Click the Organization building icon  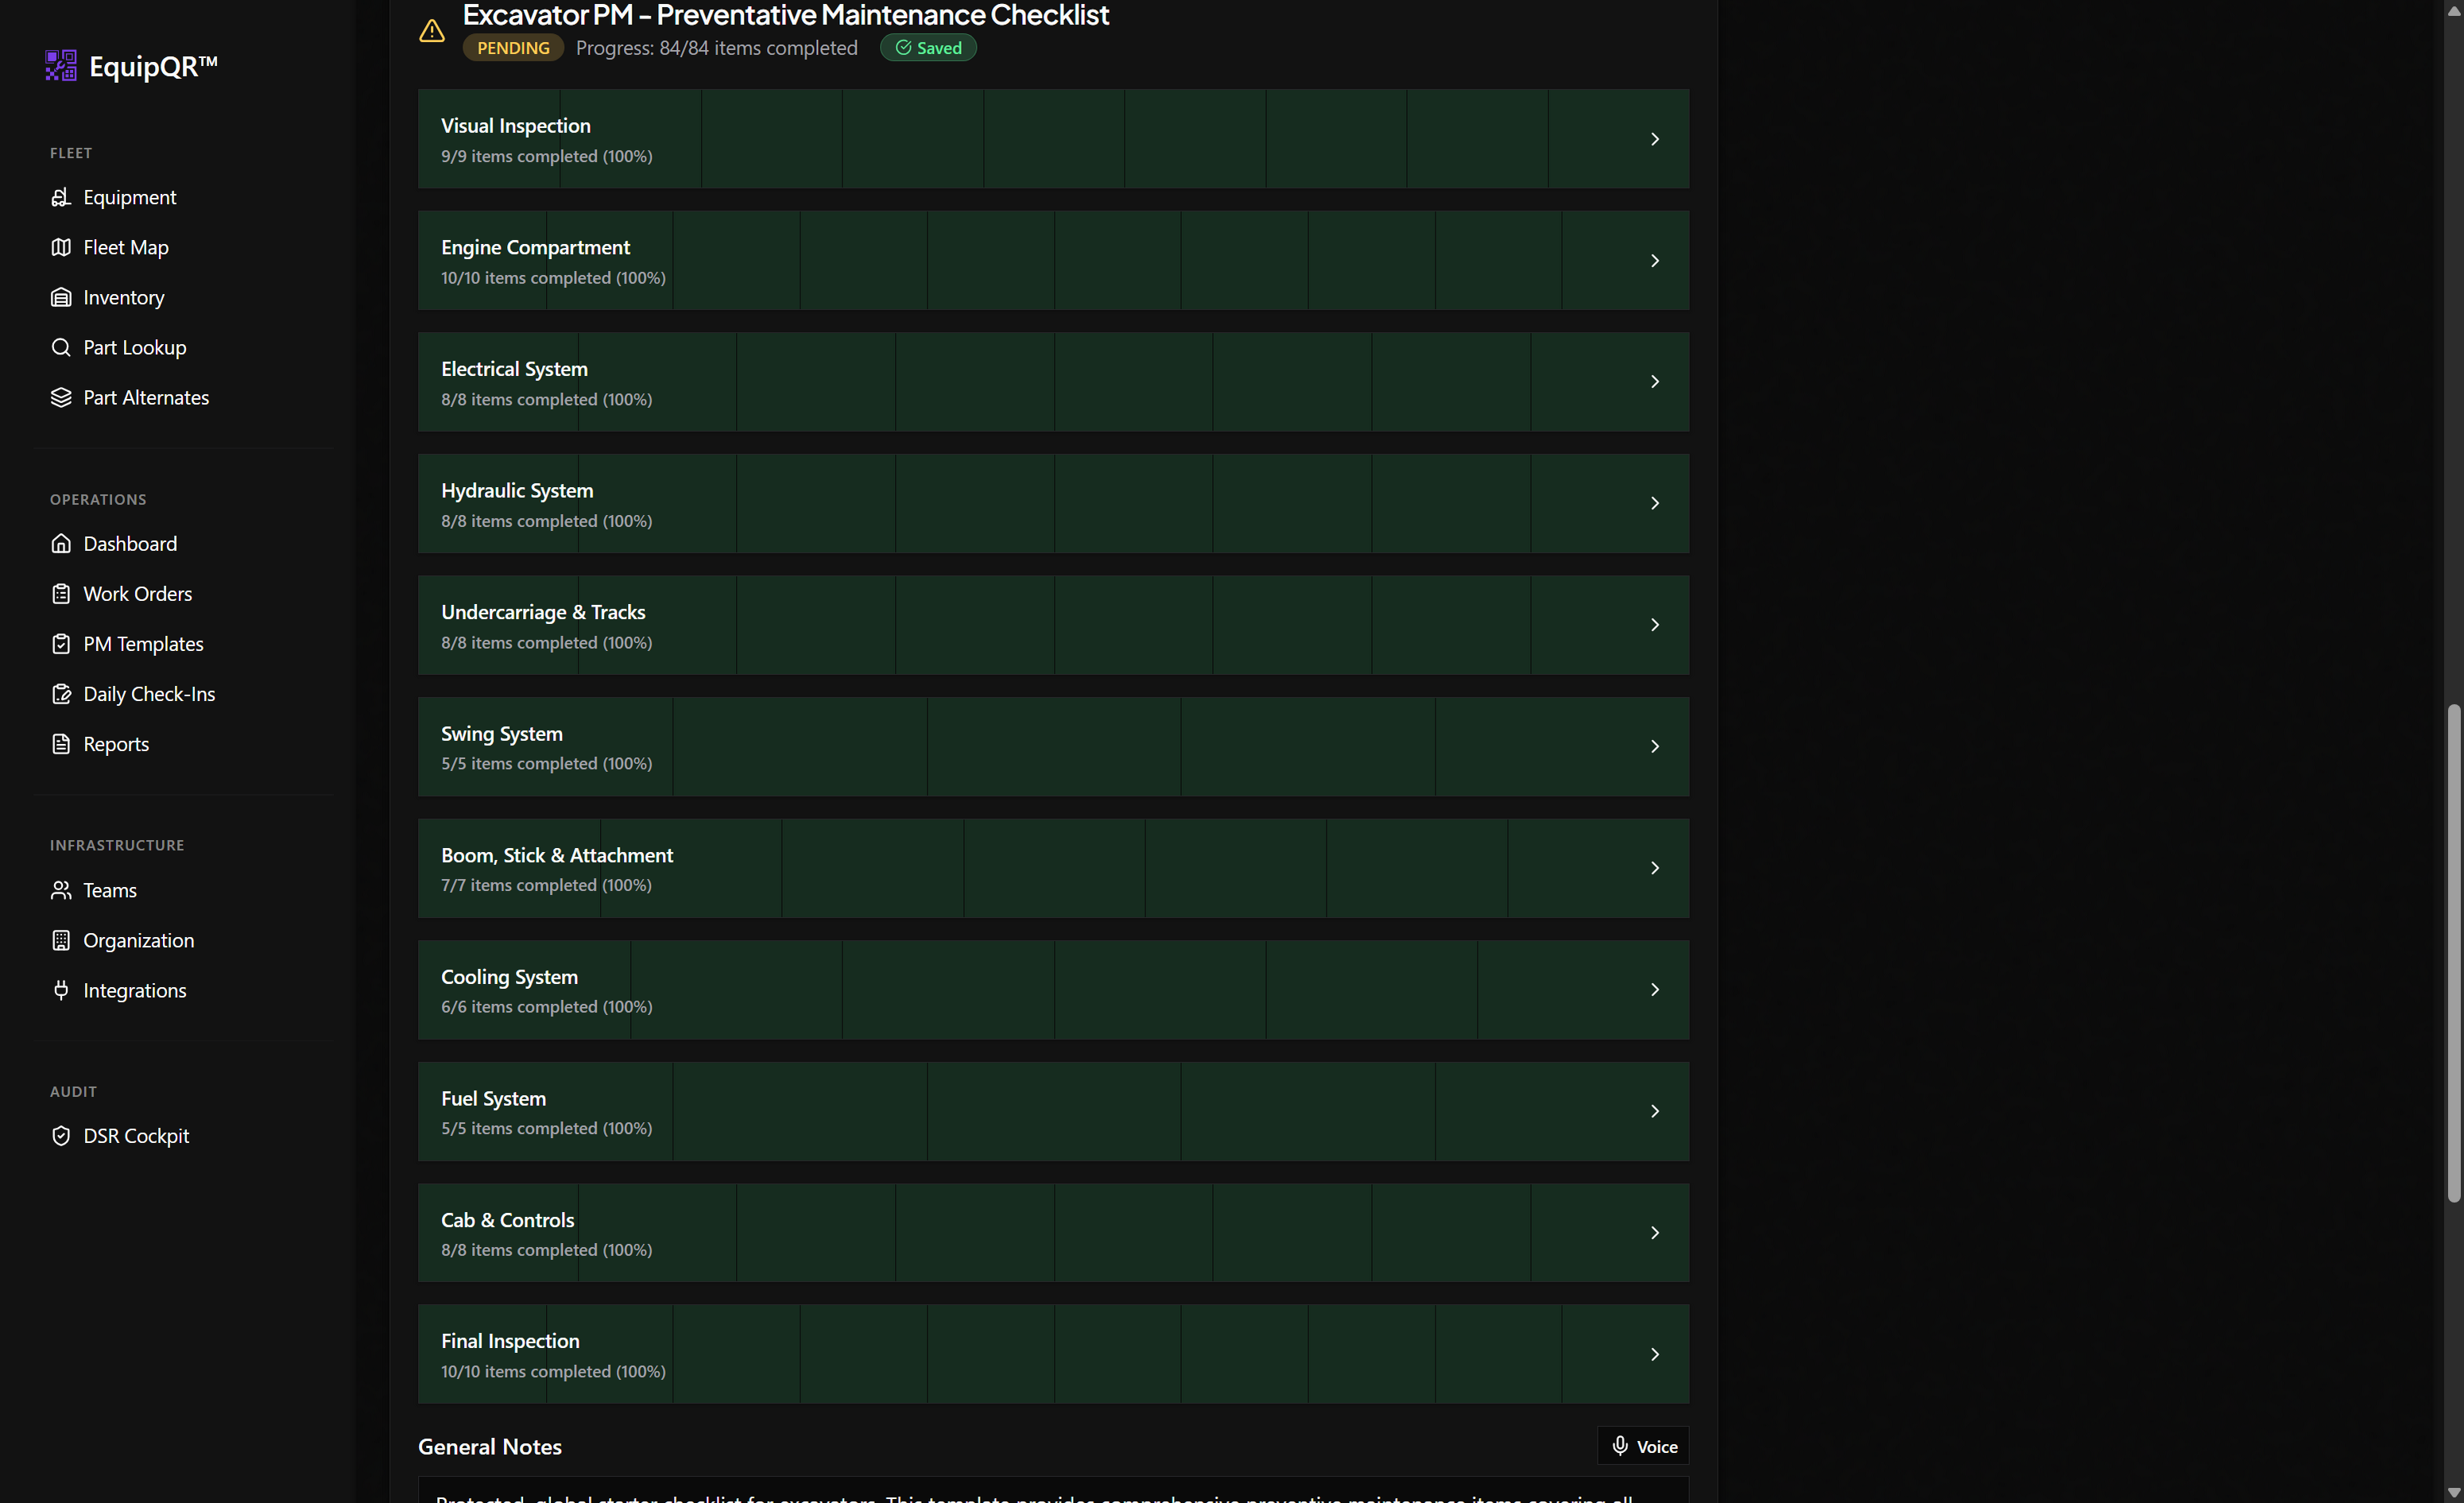point(61,940)
